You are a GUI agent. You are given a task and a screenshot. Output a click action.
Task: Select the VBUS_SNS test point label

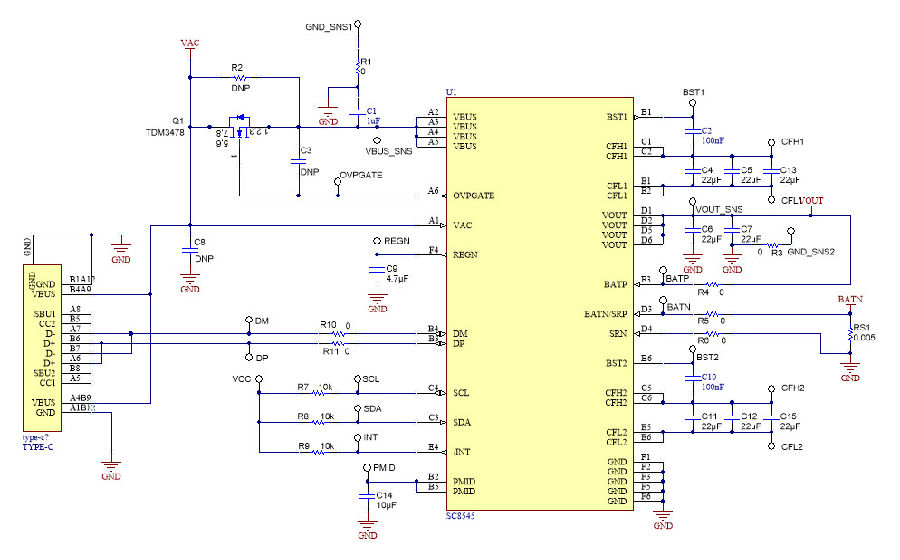389,151
